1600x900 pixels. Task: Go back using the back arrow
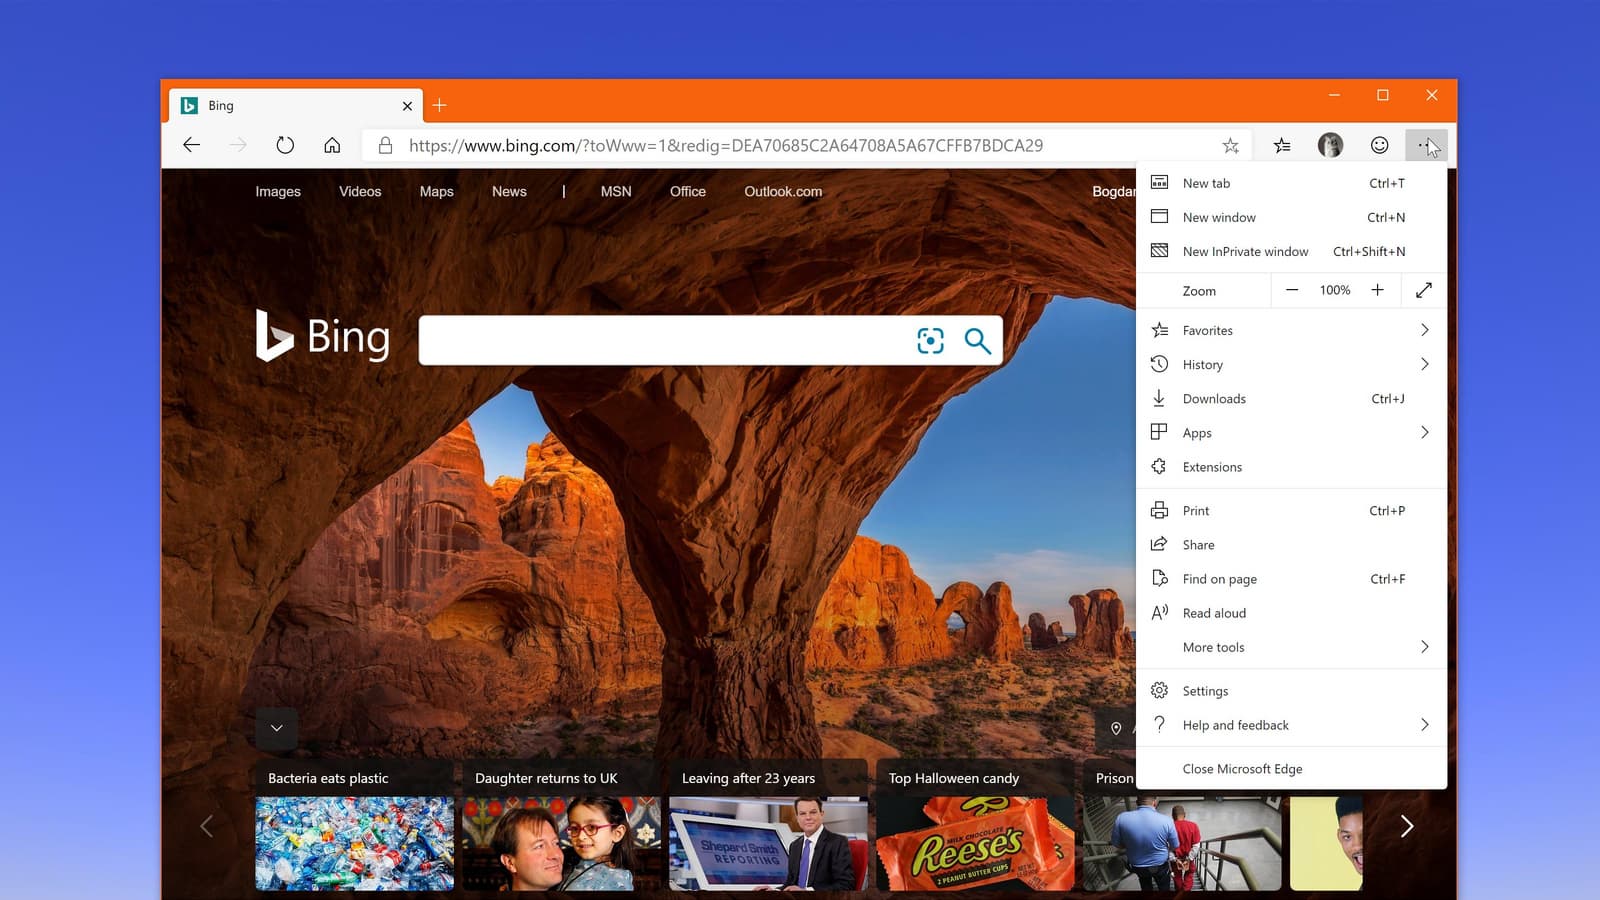[192, 145]
